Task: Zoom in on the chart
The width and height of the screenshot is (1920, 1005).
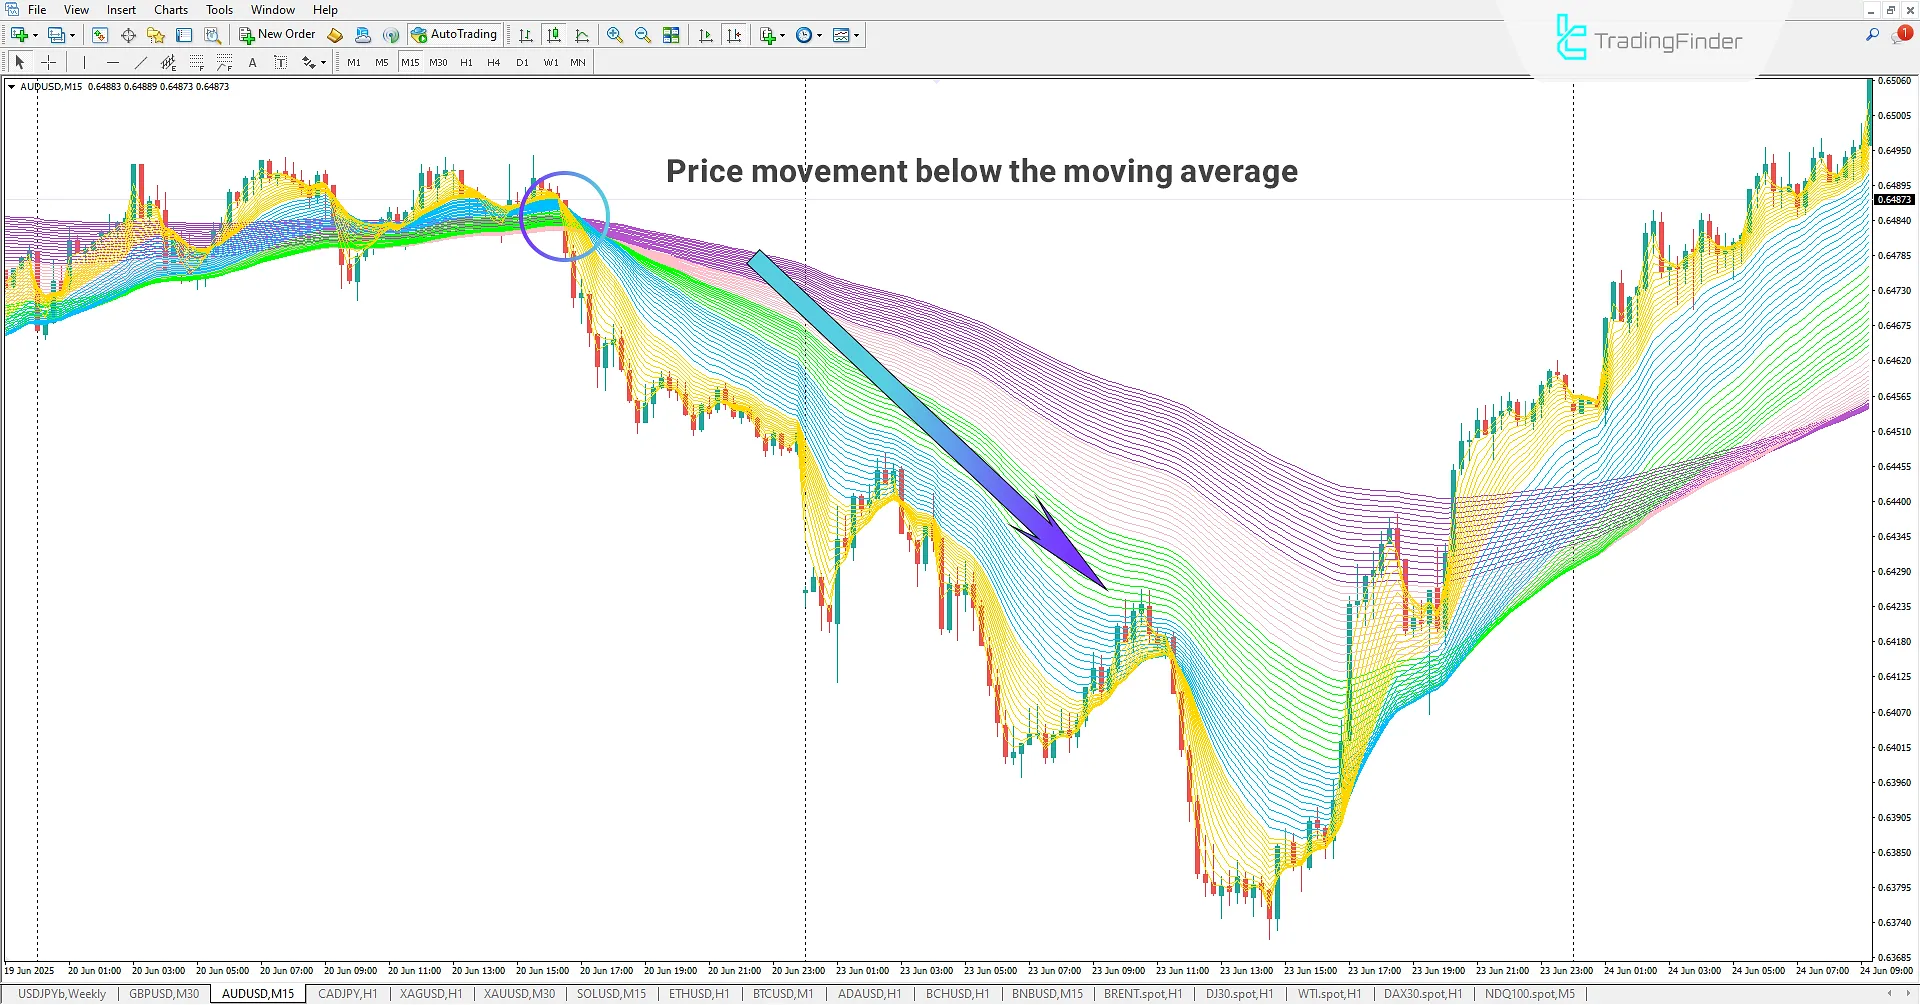Action: 614,34
